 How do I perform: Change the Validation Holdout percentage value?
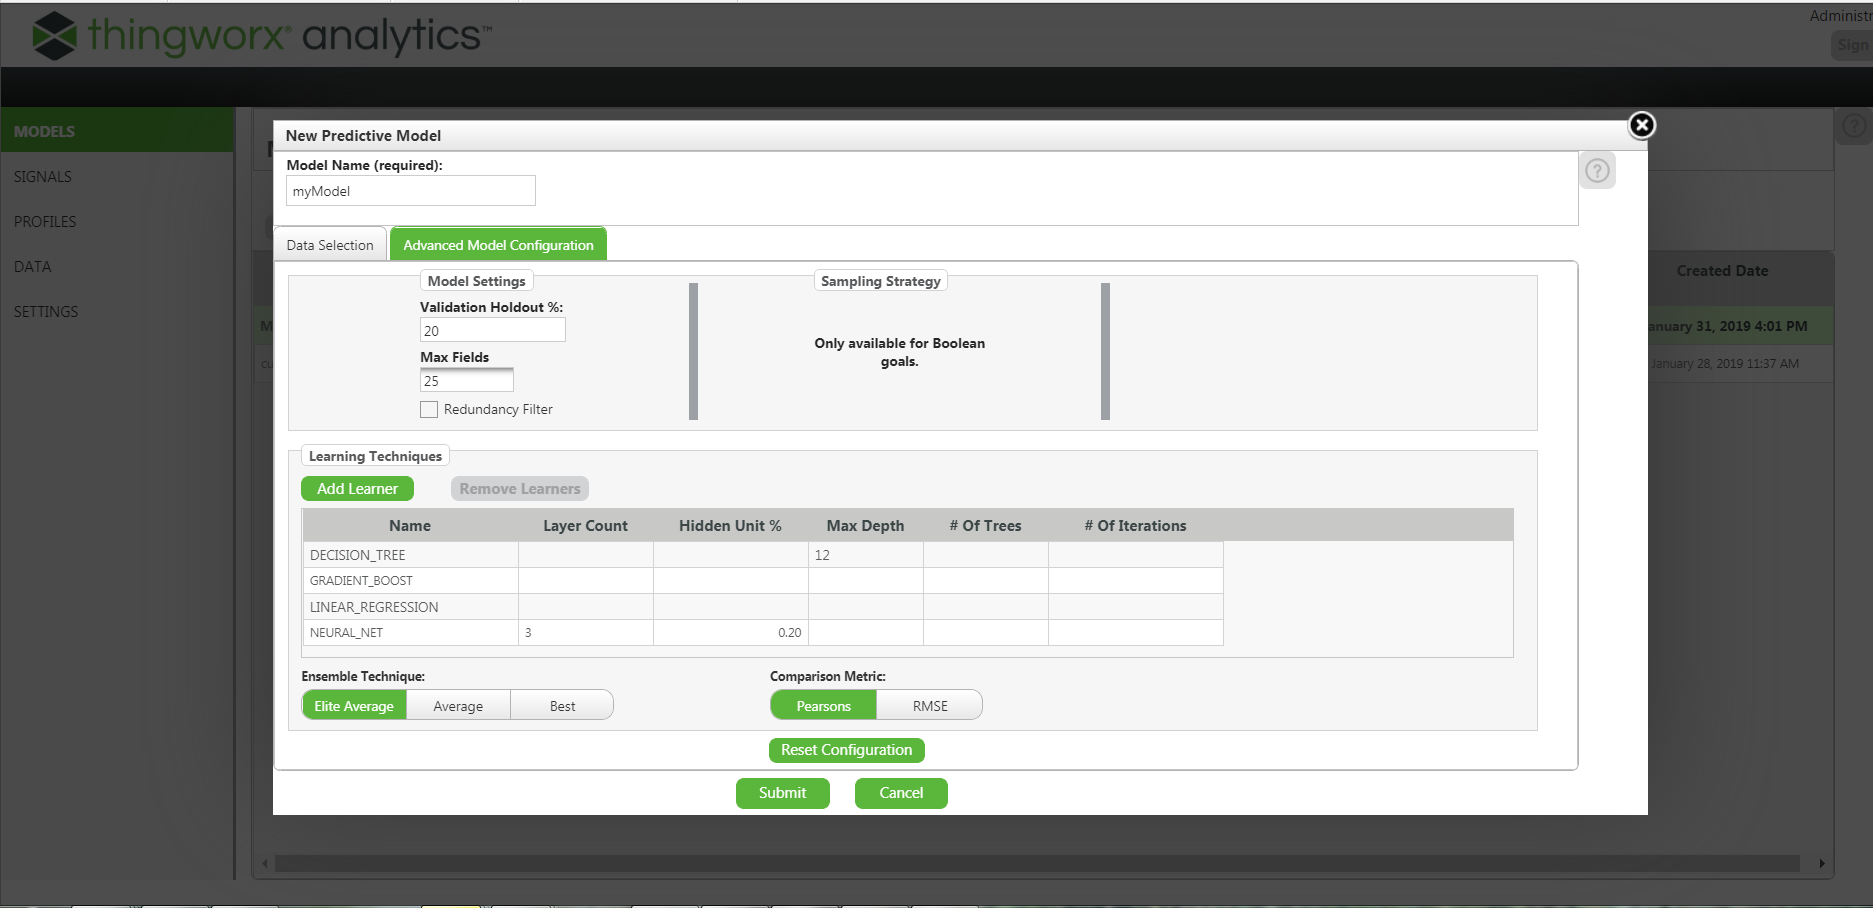pos(492,329)
